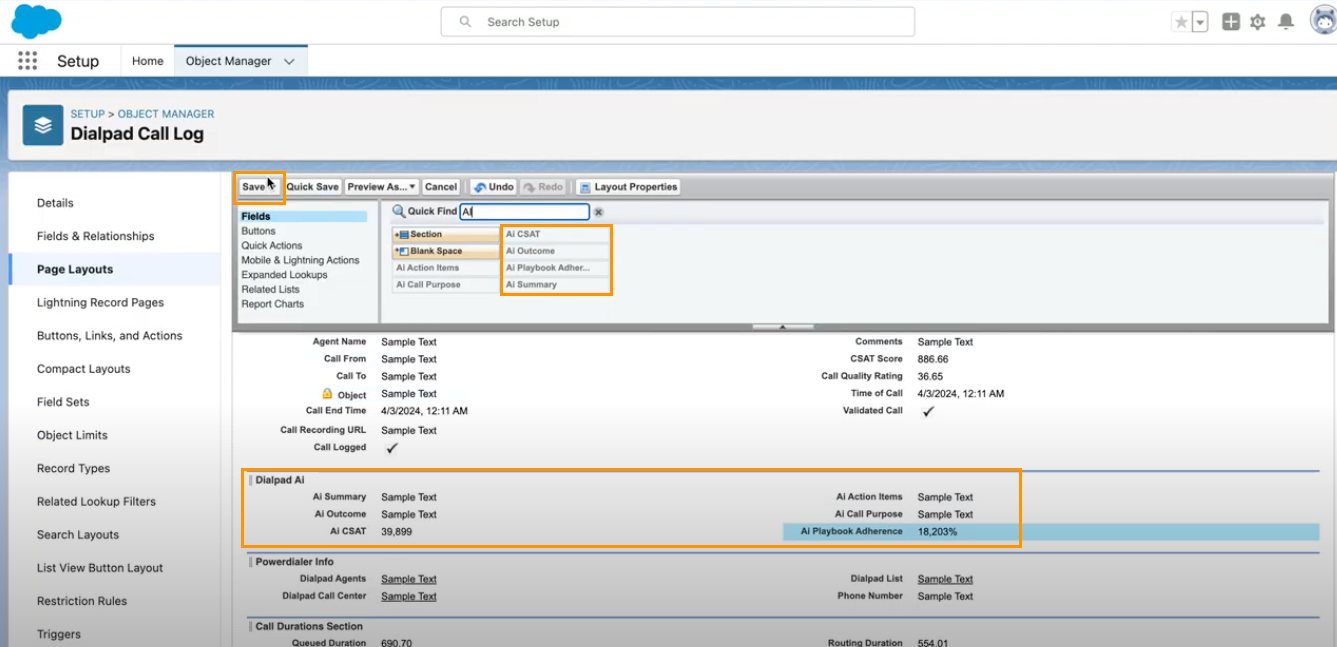Image resolution: width=1337 pixels, height=647 pixels.
Task: Open Restriction Rules in the sidebar
Action: pos(82,601)
